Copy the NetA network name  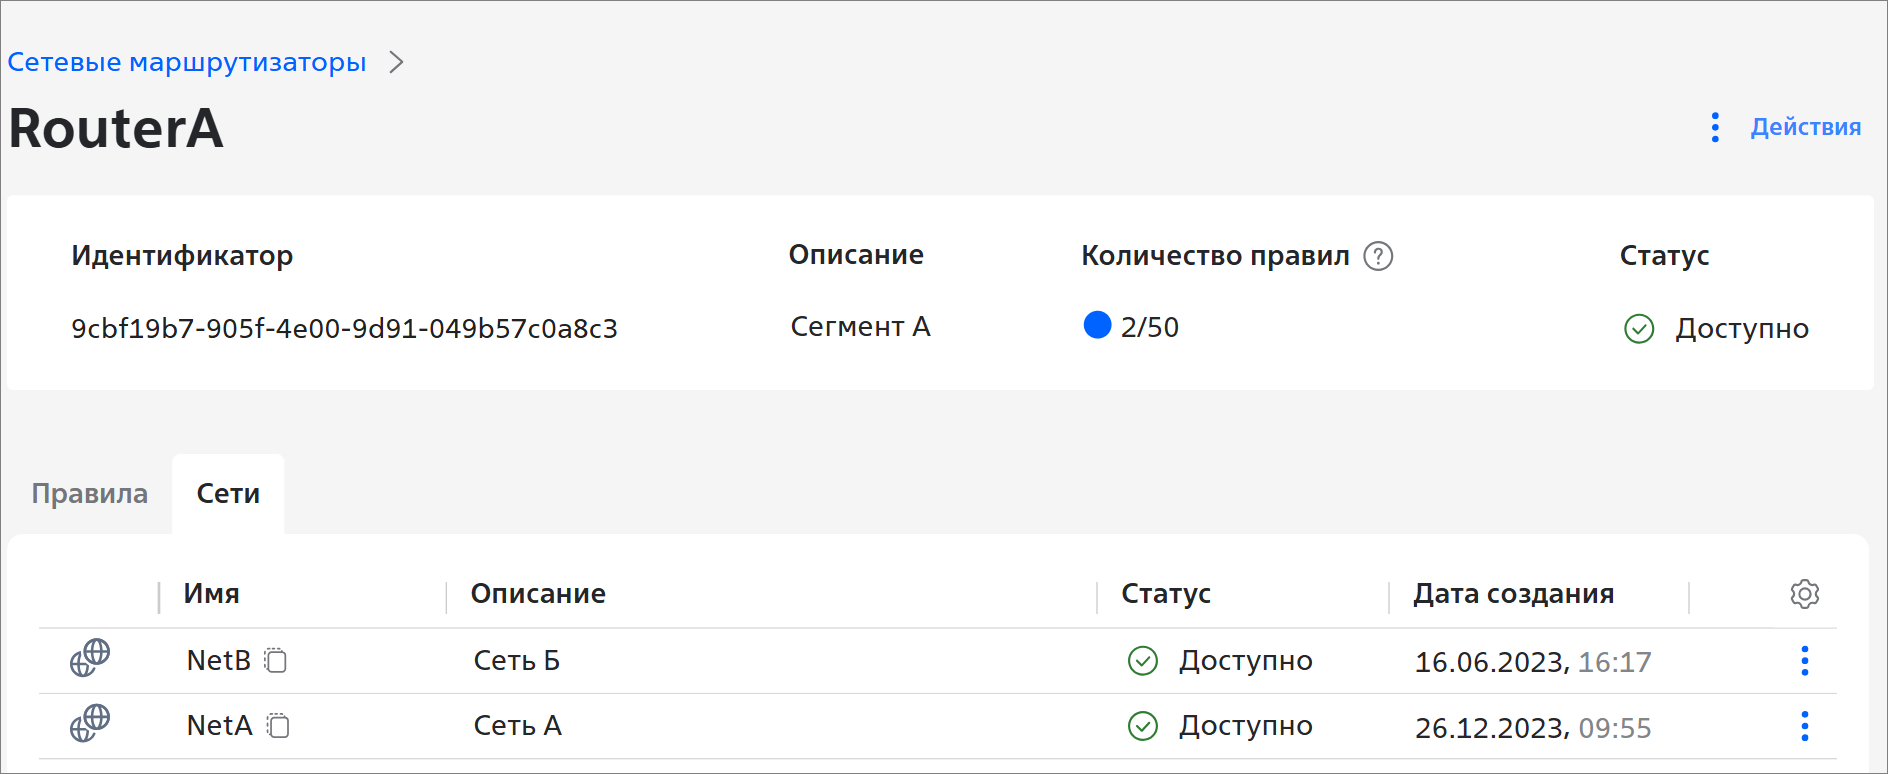tap(278, 725)
